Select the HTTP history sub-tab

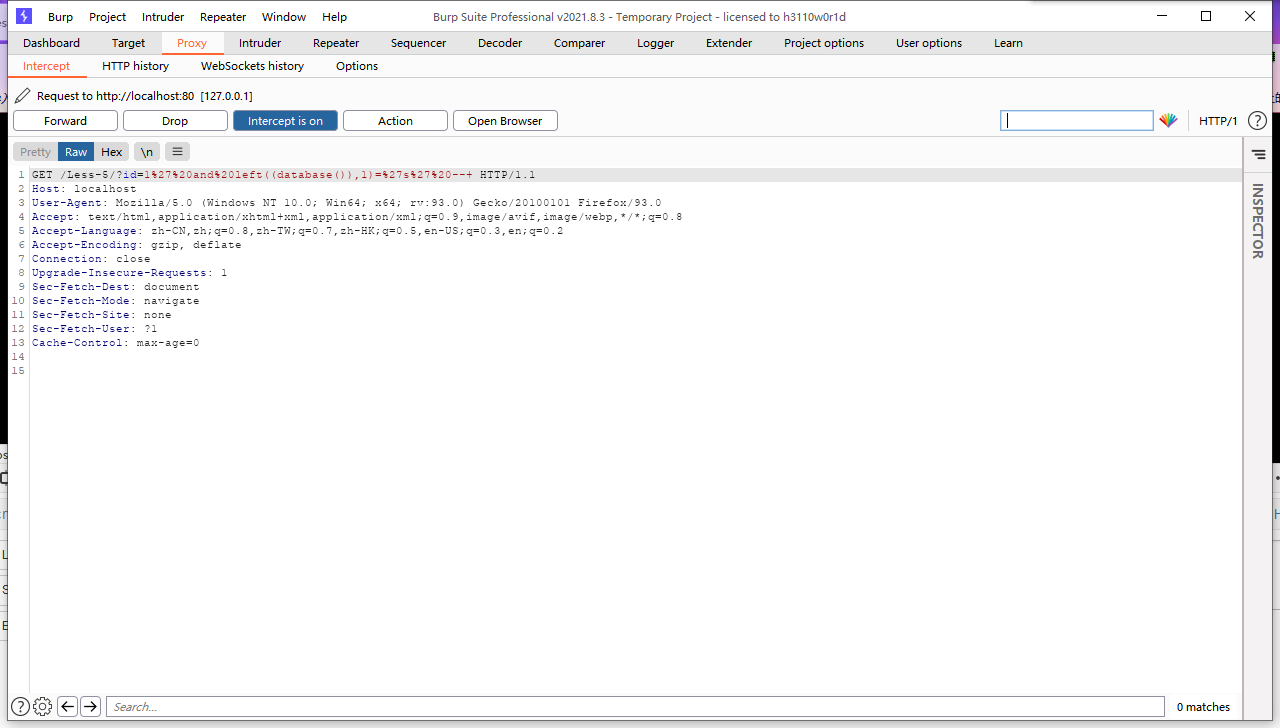point(135,66)
